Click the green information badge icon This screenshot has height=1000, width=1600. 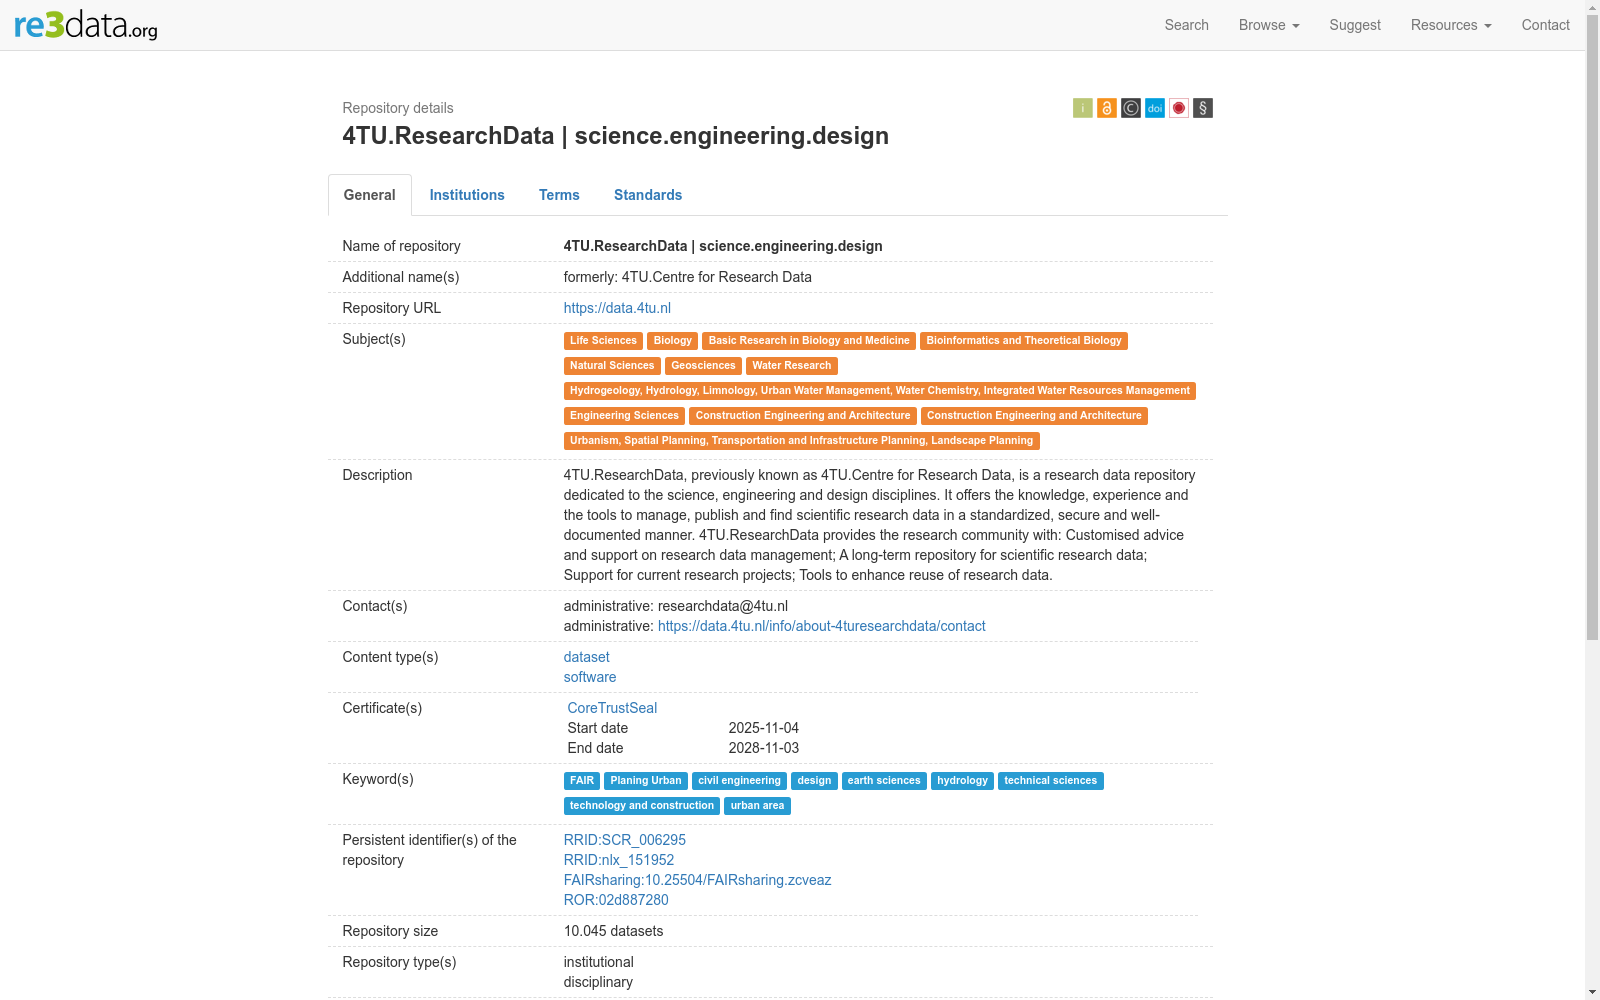(1083, 108)
